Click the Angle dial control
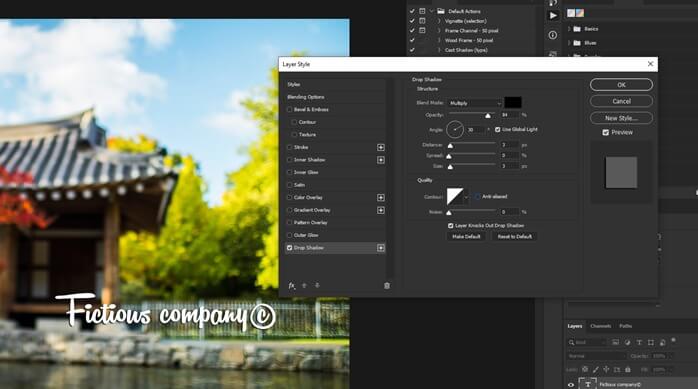Screen dimensions: 698x389 (x=455, y=130)
